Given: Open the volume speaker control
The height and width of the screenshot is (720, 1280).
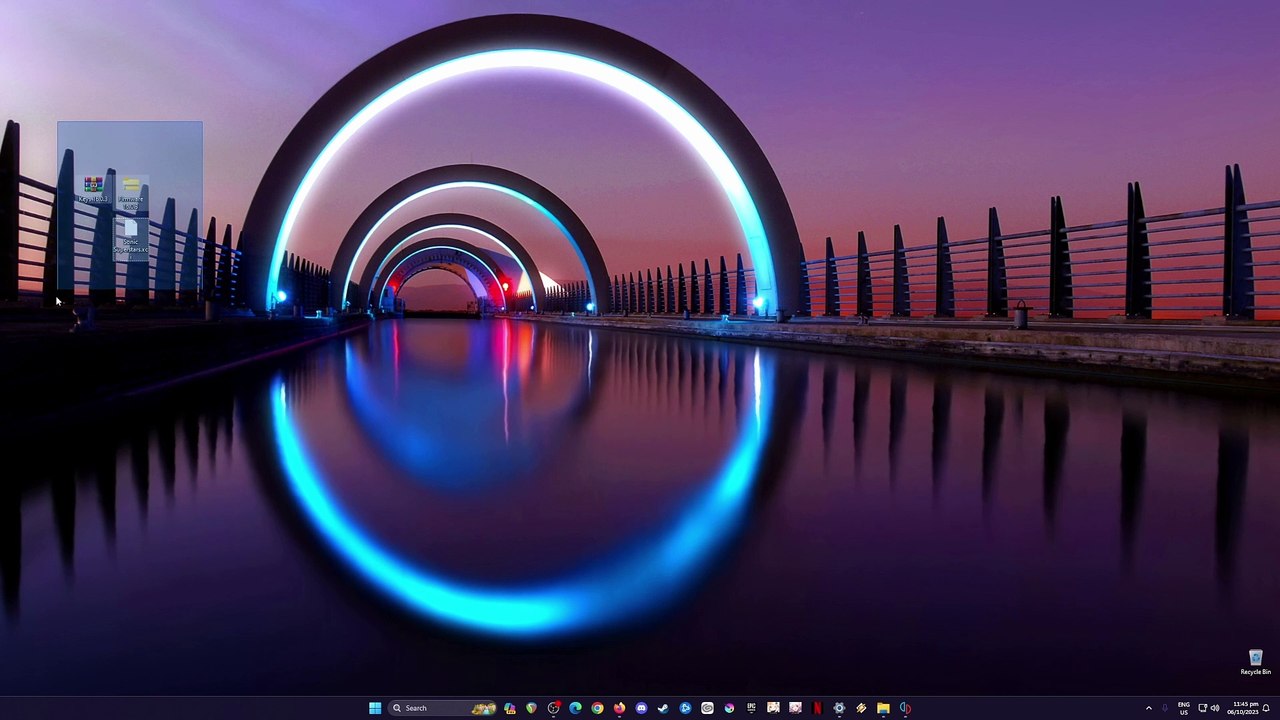Looking at the screenshot, I should click(x=1215, y=708).
